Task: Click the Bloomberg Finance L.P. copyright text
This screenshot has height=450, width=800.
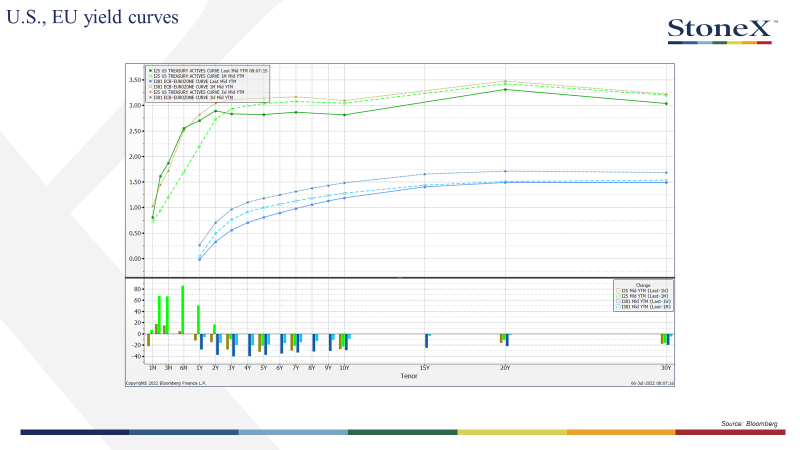Action: tap(166, 383)
